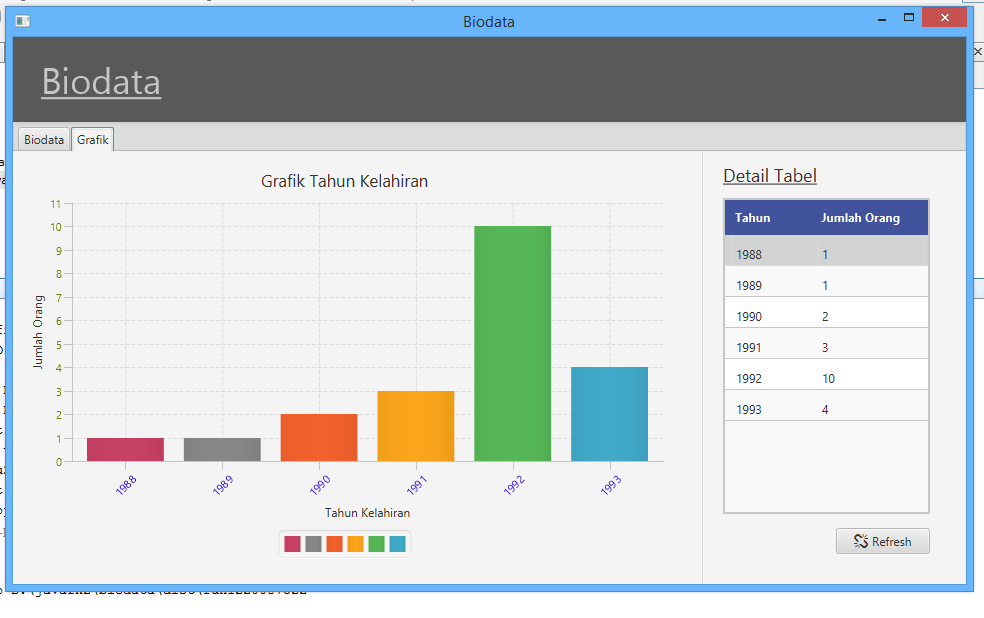Screen dimensions: 984x618
Task: Open the Biodata header link
Action: (x=101, y=82)
